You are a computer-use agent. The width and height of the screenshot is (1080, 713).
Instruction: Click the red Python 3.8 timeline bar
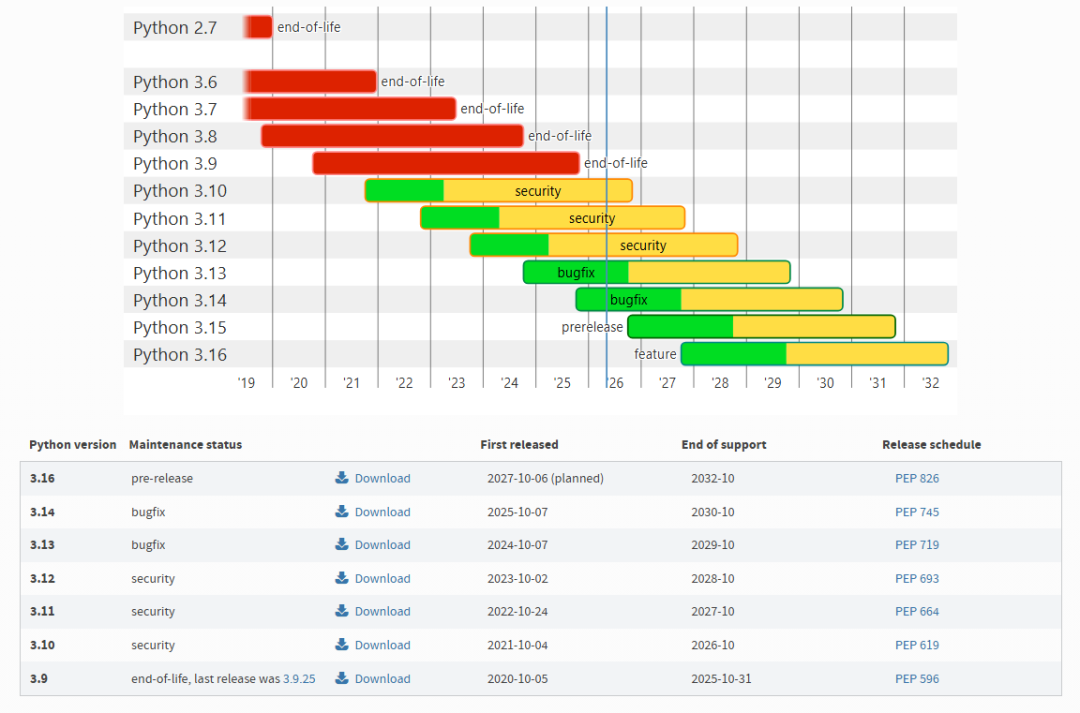392,136
